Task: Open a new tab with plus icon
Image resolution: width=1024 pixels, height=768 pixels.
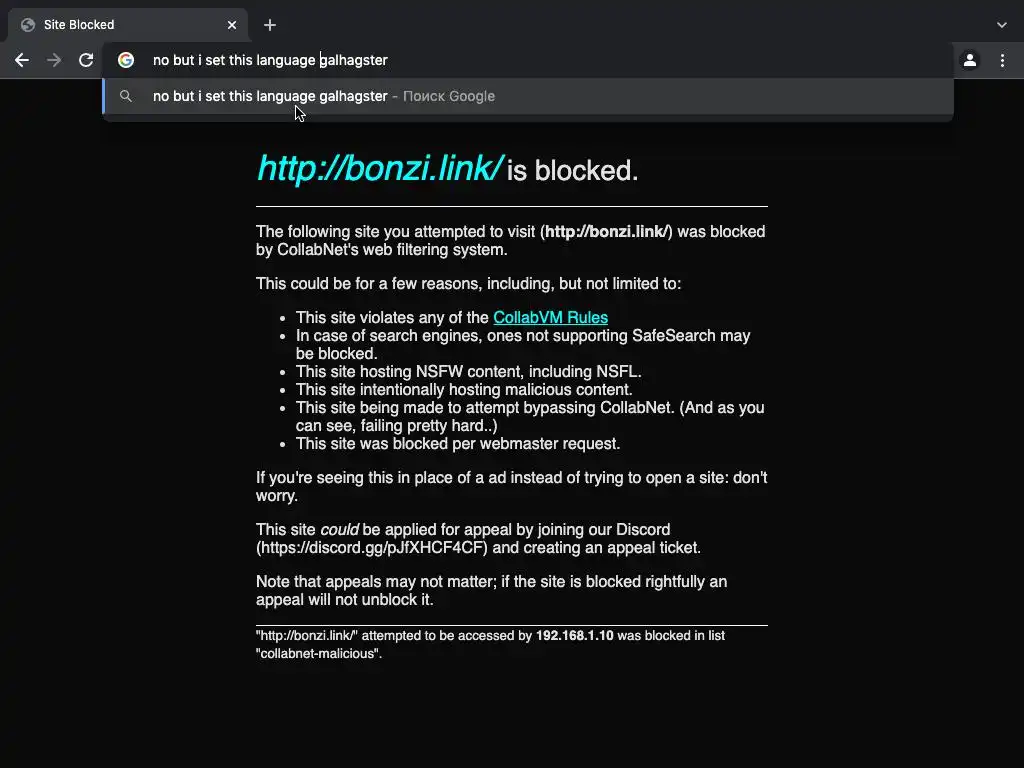Action: (x=270, y=25)
